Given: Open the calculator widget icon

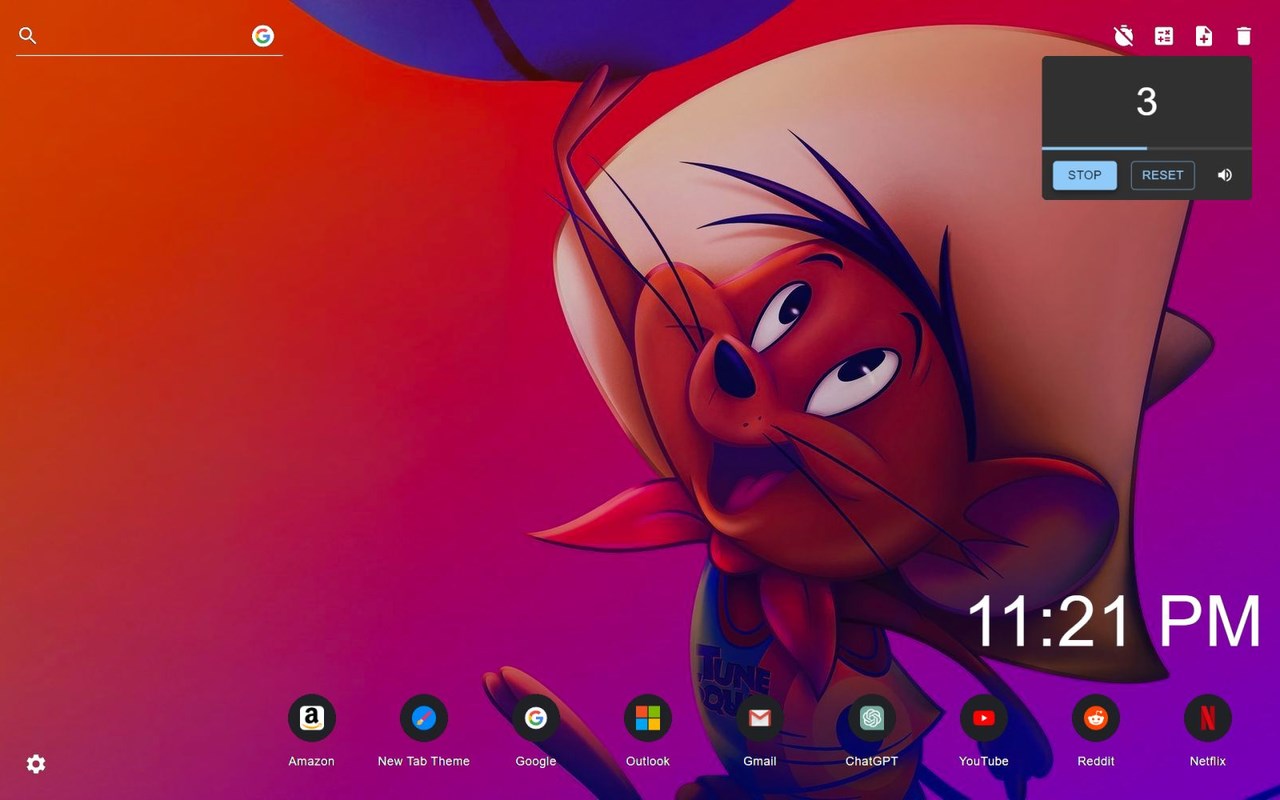Looking at the screenshot, I should point(1164,36).
